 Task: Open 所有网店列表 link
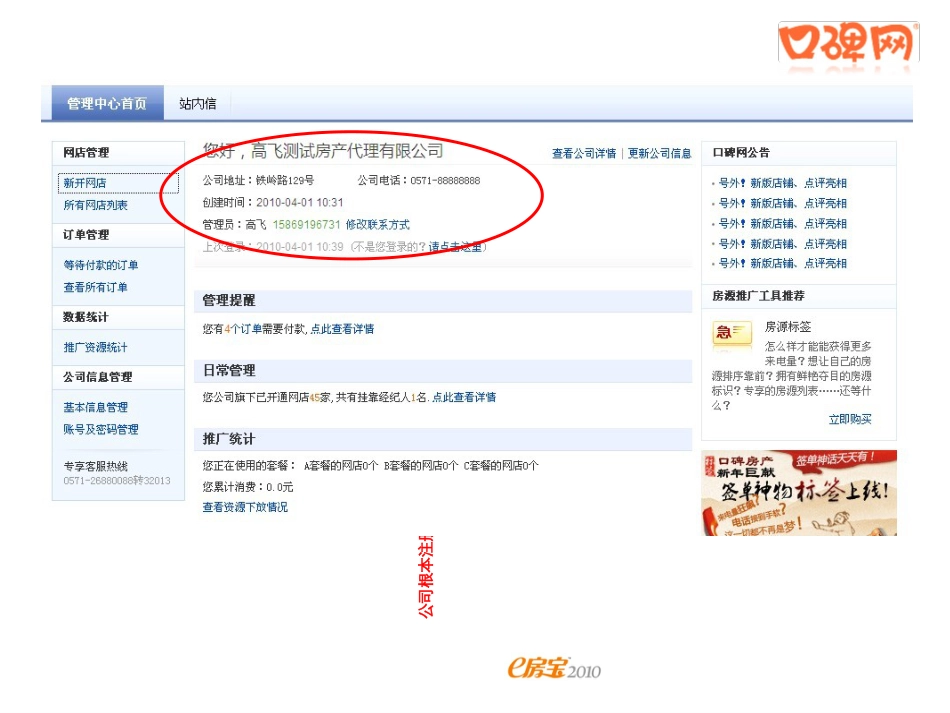click(x=95, y=205)
